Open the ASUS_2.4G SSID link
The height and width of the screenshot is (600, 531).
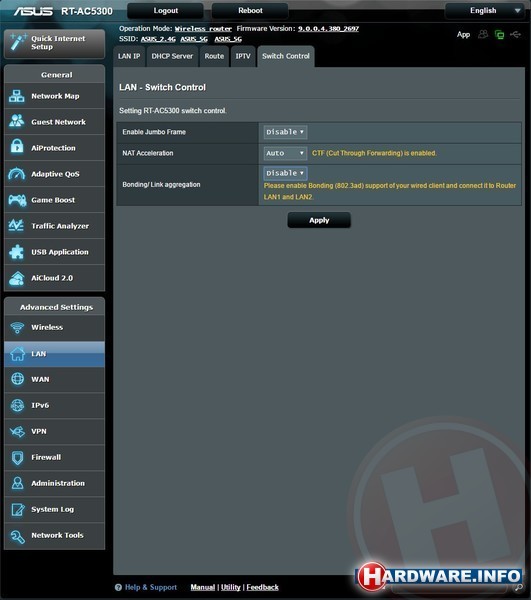pos(158,39)
